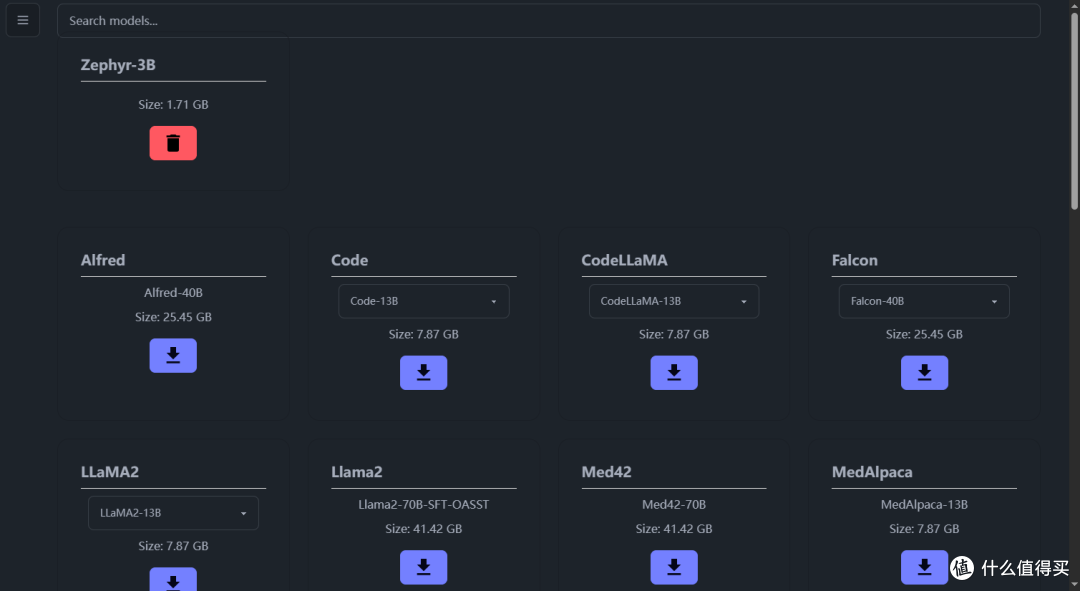
Task: Download the selected Code-13B model
Action: click(424, 373)
